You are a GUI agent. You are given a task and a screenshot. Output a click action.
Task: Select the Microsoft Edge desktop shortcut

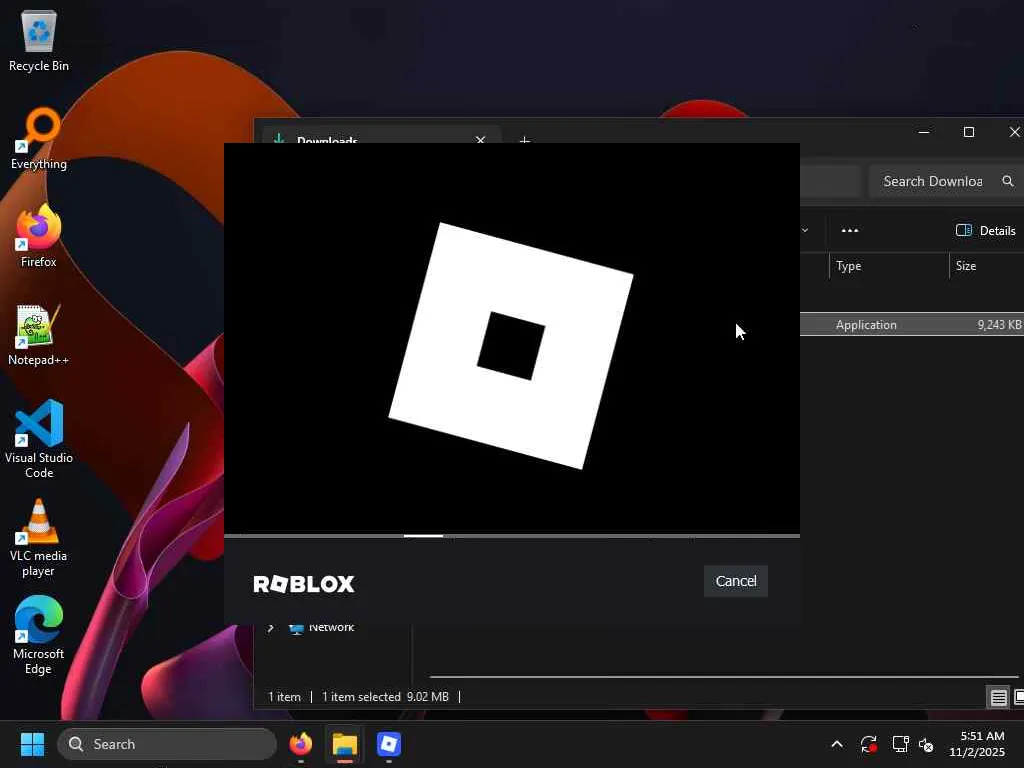(39, 635)
